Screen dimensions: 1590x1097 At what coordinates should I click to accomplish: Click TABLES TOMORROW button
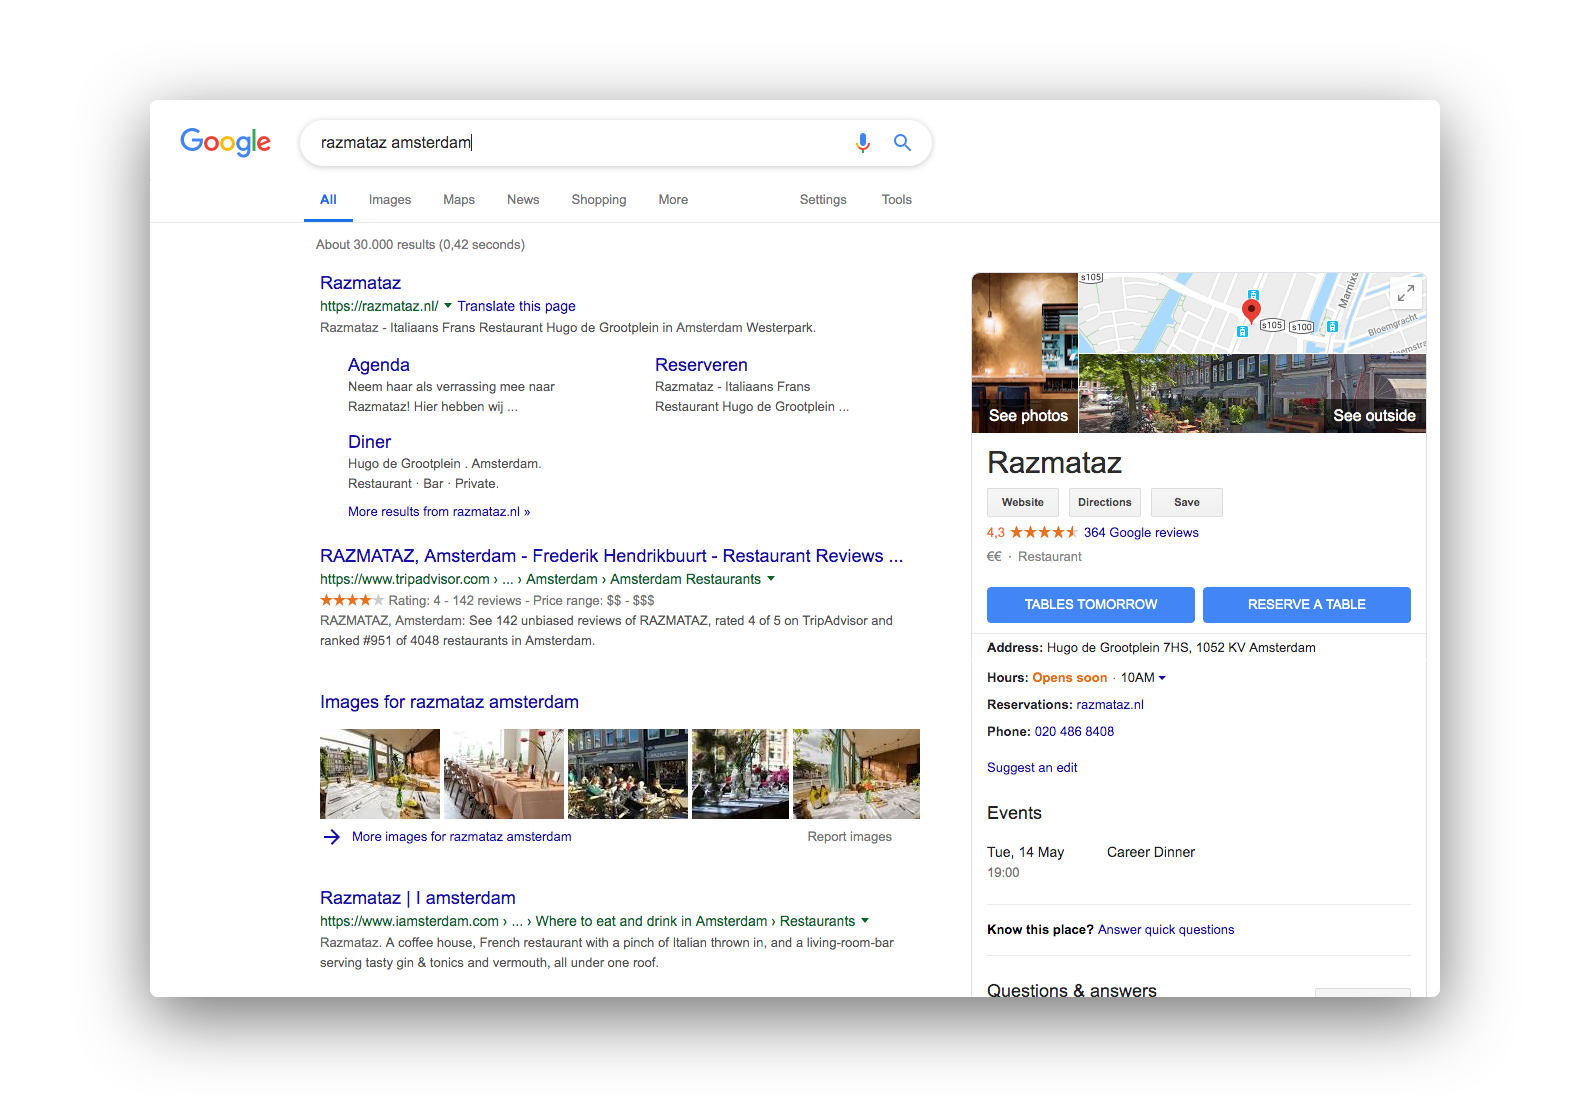point(1091,605)
